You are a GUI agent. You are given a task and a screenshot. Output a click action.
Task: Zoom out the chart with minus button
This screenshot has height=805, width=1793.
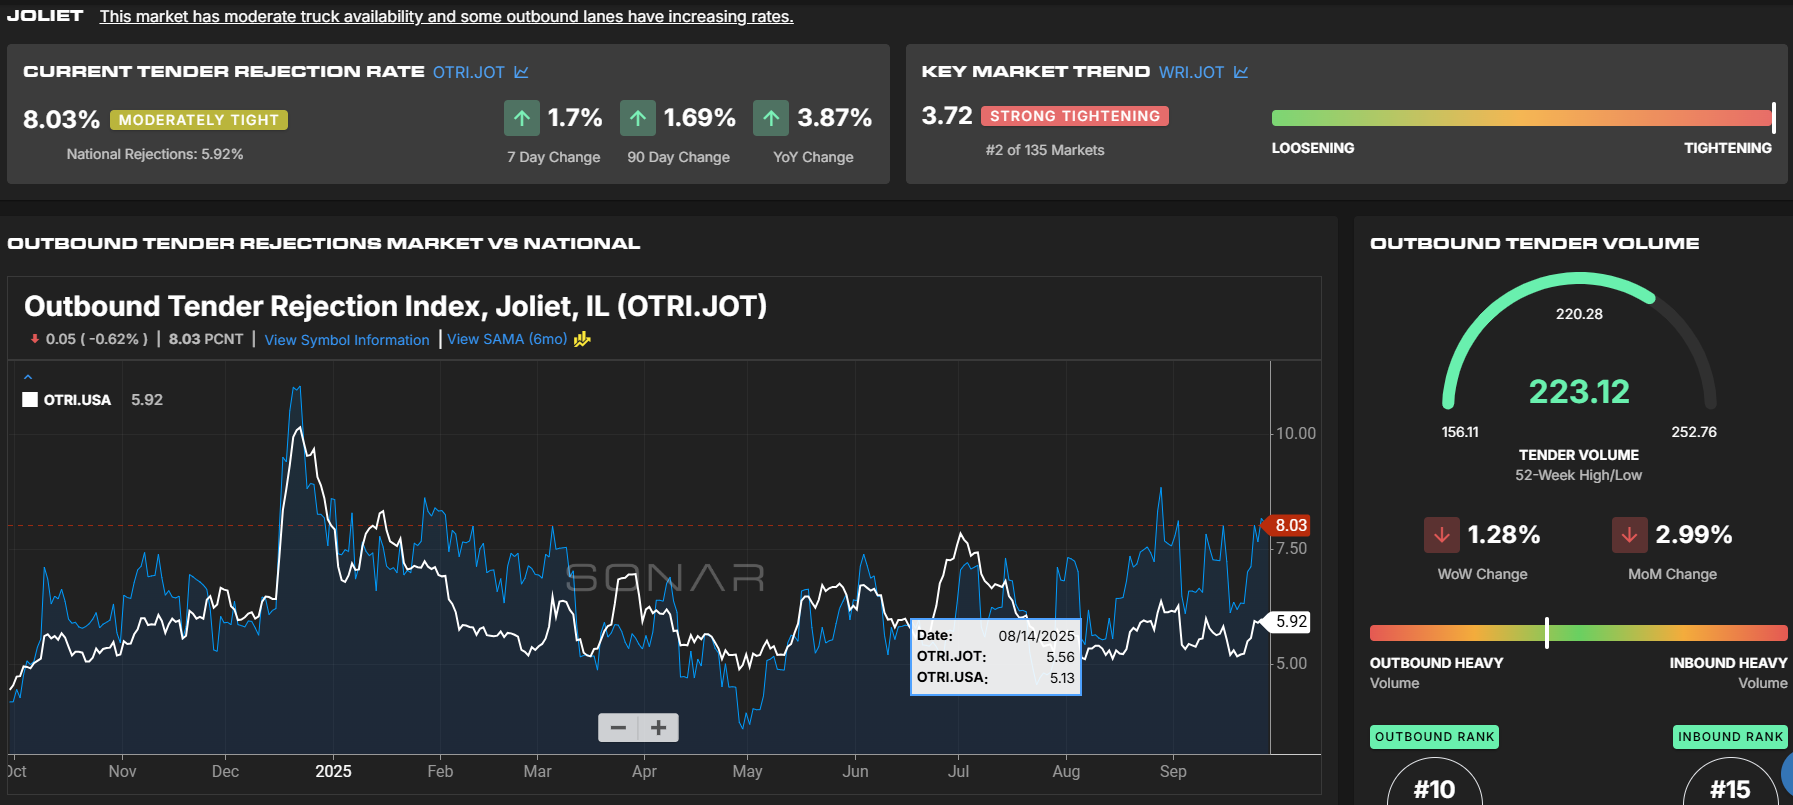618,727
